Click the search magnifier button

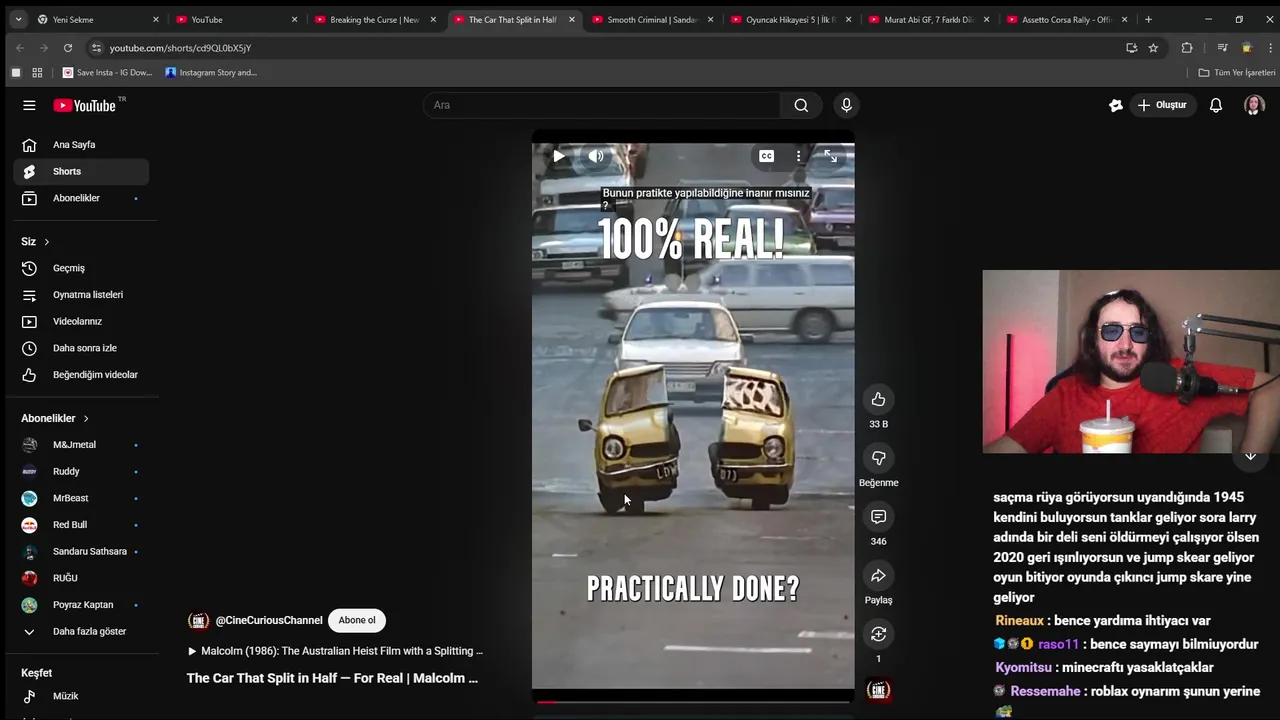point(801,105)
